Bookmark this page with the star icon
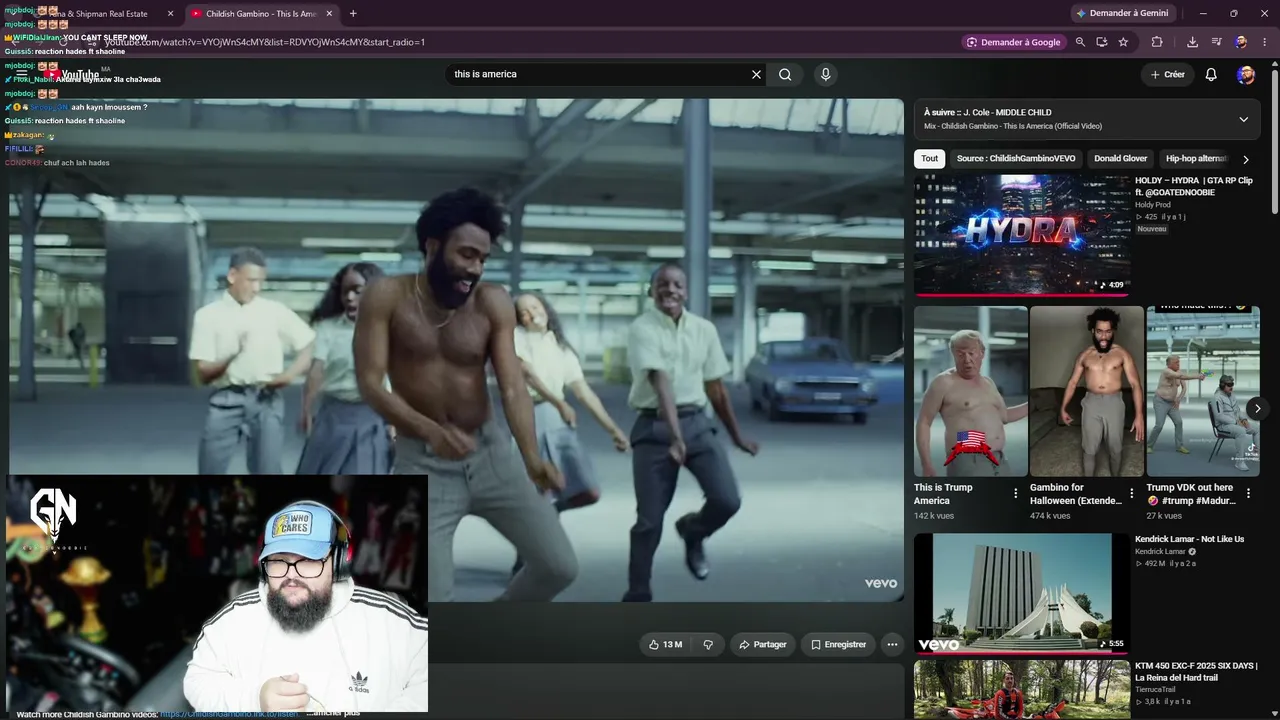Image resolution: width=1280 pixels, height=720 pixels. pyautogui.click(x=1123, y=42)
